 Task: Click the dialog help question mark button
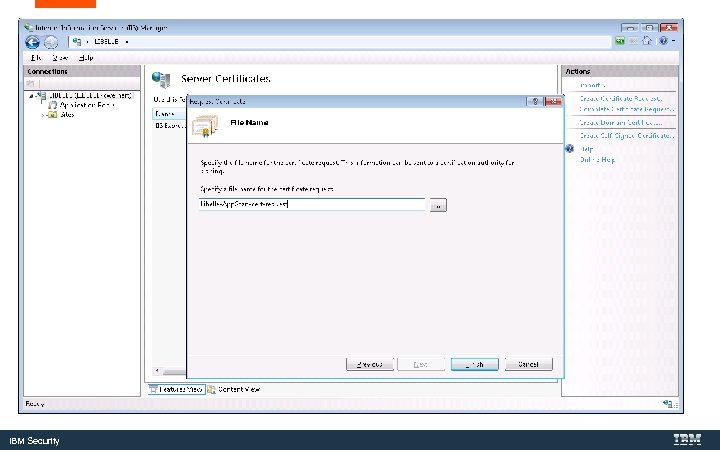click(x=534, y=101)
